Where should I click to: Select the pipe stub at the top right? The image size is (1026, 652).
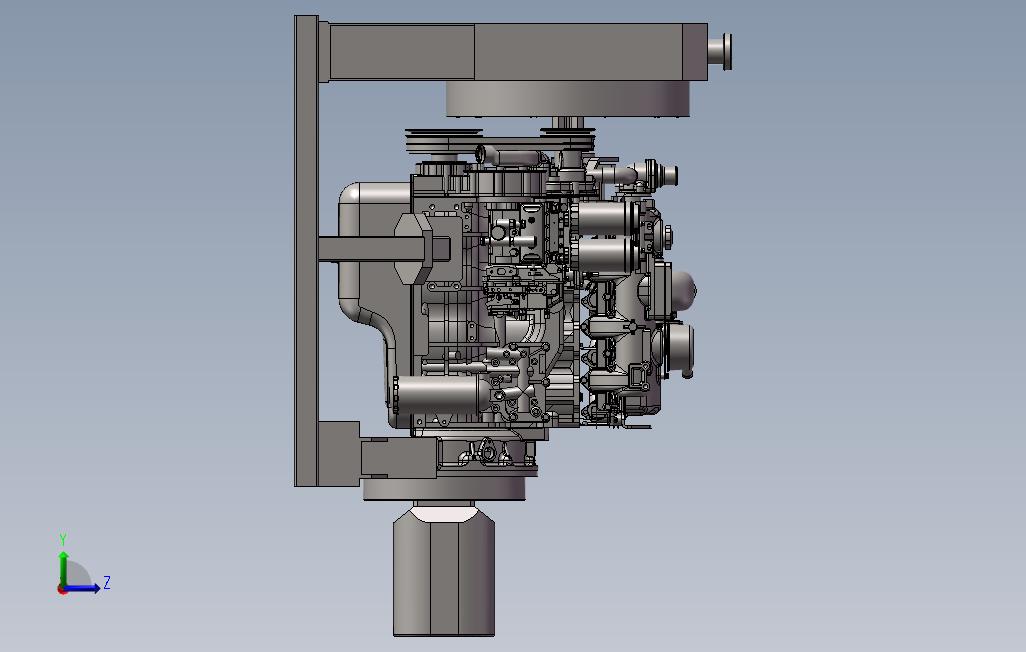(x=720, y=52)
